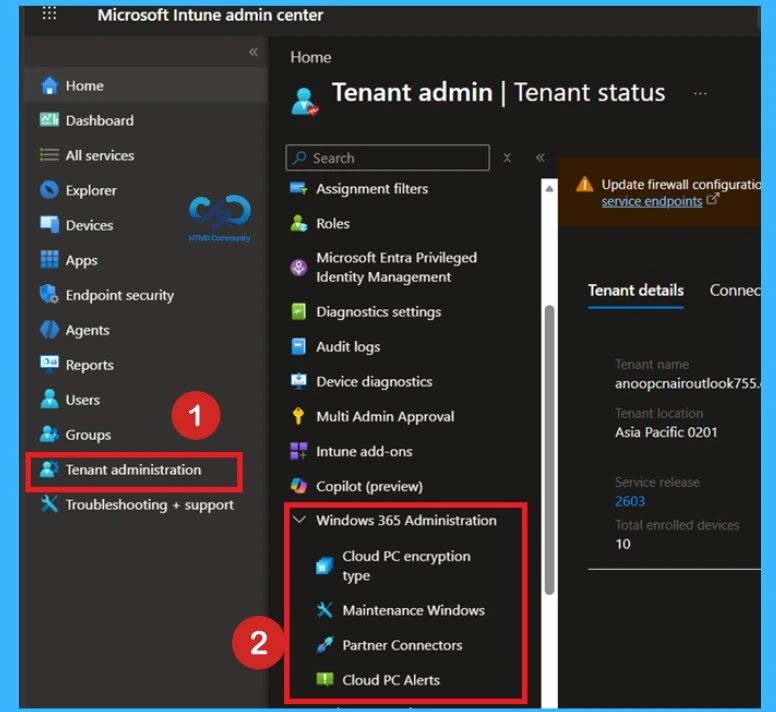Screen dimensions: 776x712
Task: Click the Reports icon in sidebar
Action: tap(49, 364)
